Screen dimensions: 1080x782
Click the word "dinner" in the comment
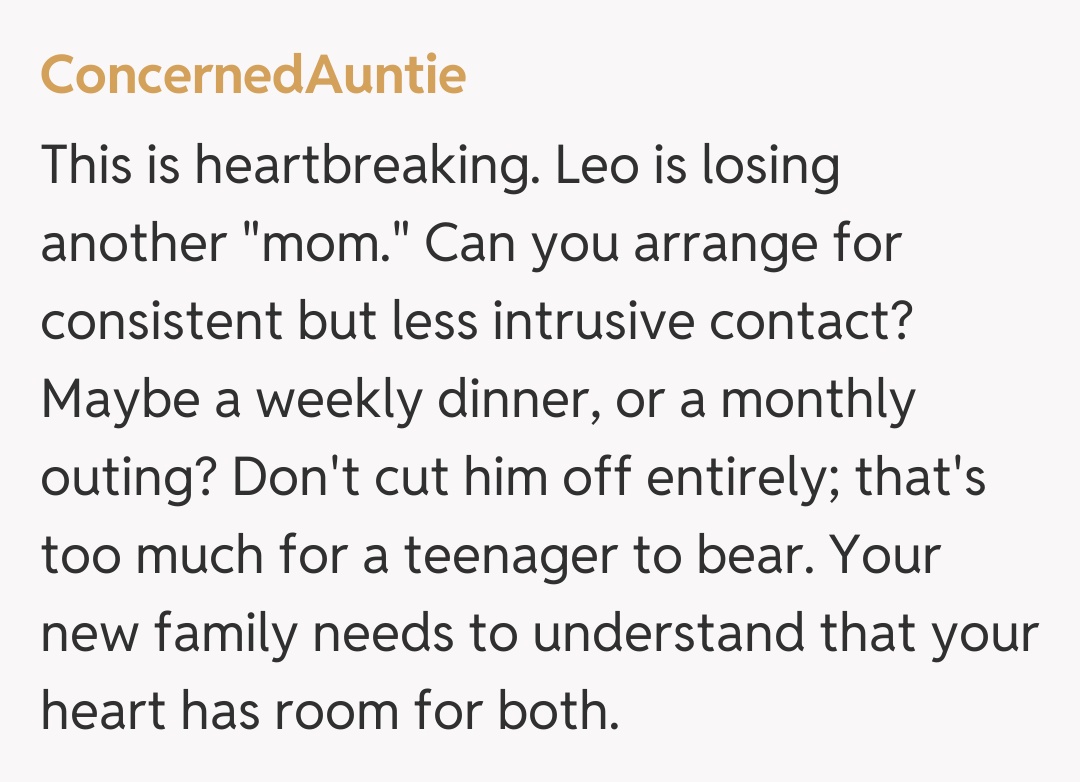[527, 401]
